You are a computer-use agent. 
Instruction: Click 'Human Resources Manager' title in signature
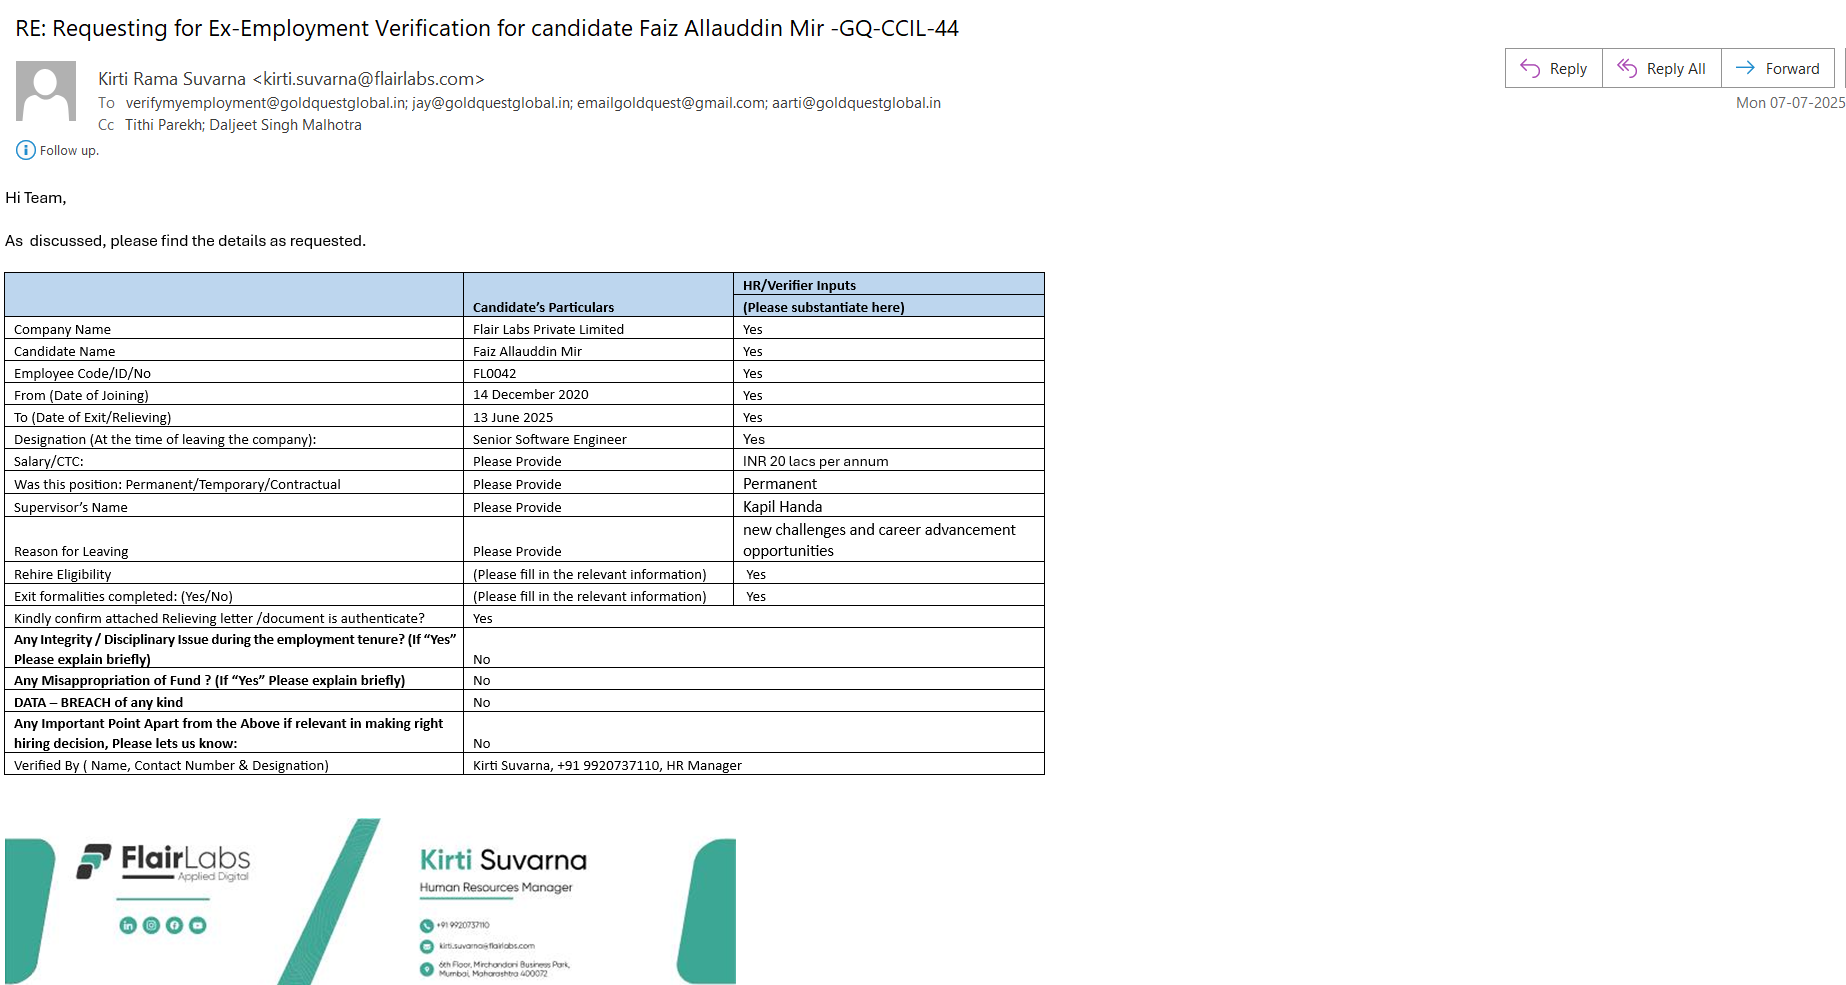coord(496,887)
